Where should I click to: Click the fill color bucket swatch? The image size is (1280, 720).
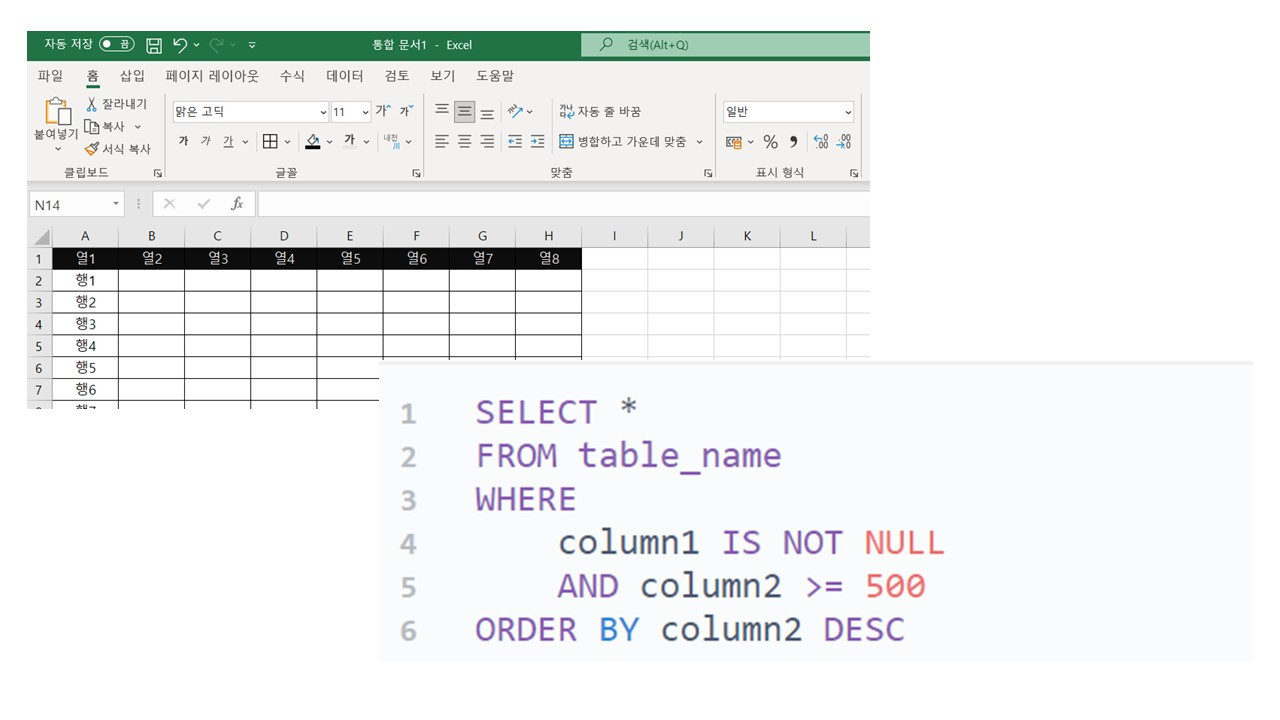click(x=313, y=141)
